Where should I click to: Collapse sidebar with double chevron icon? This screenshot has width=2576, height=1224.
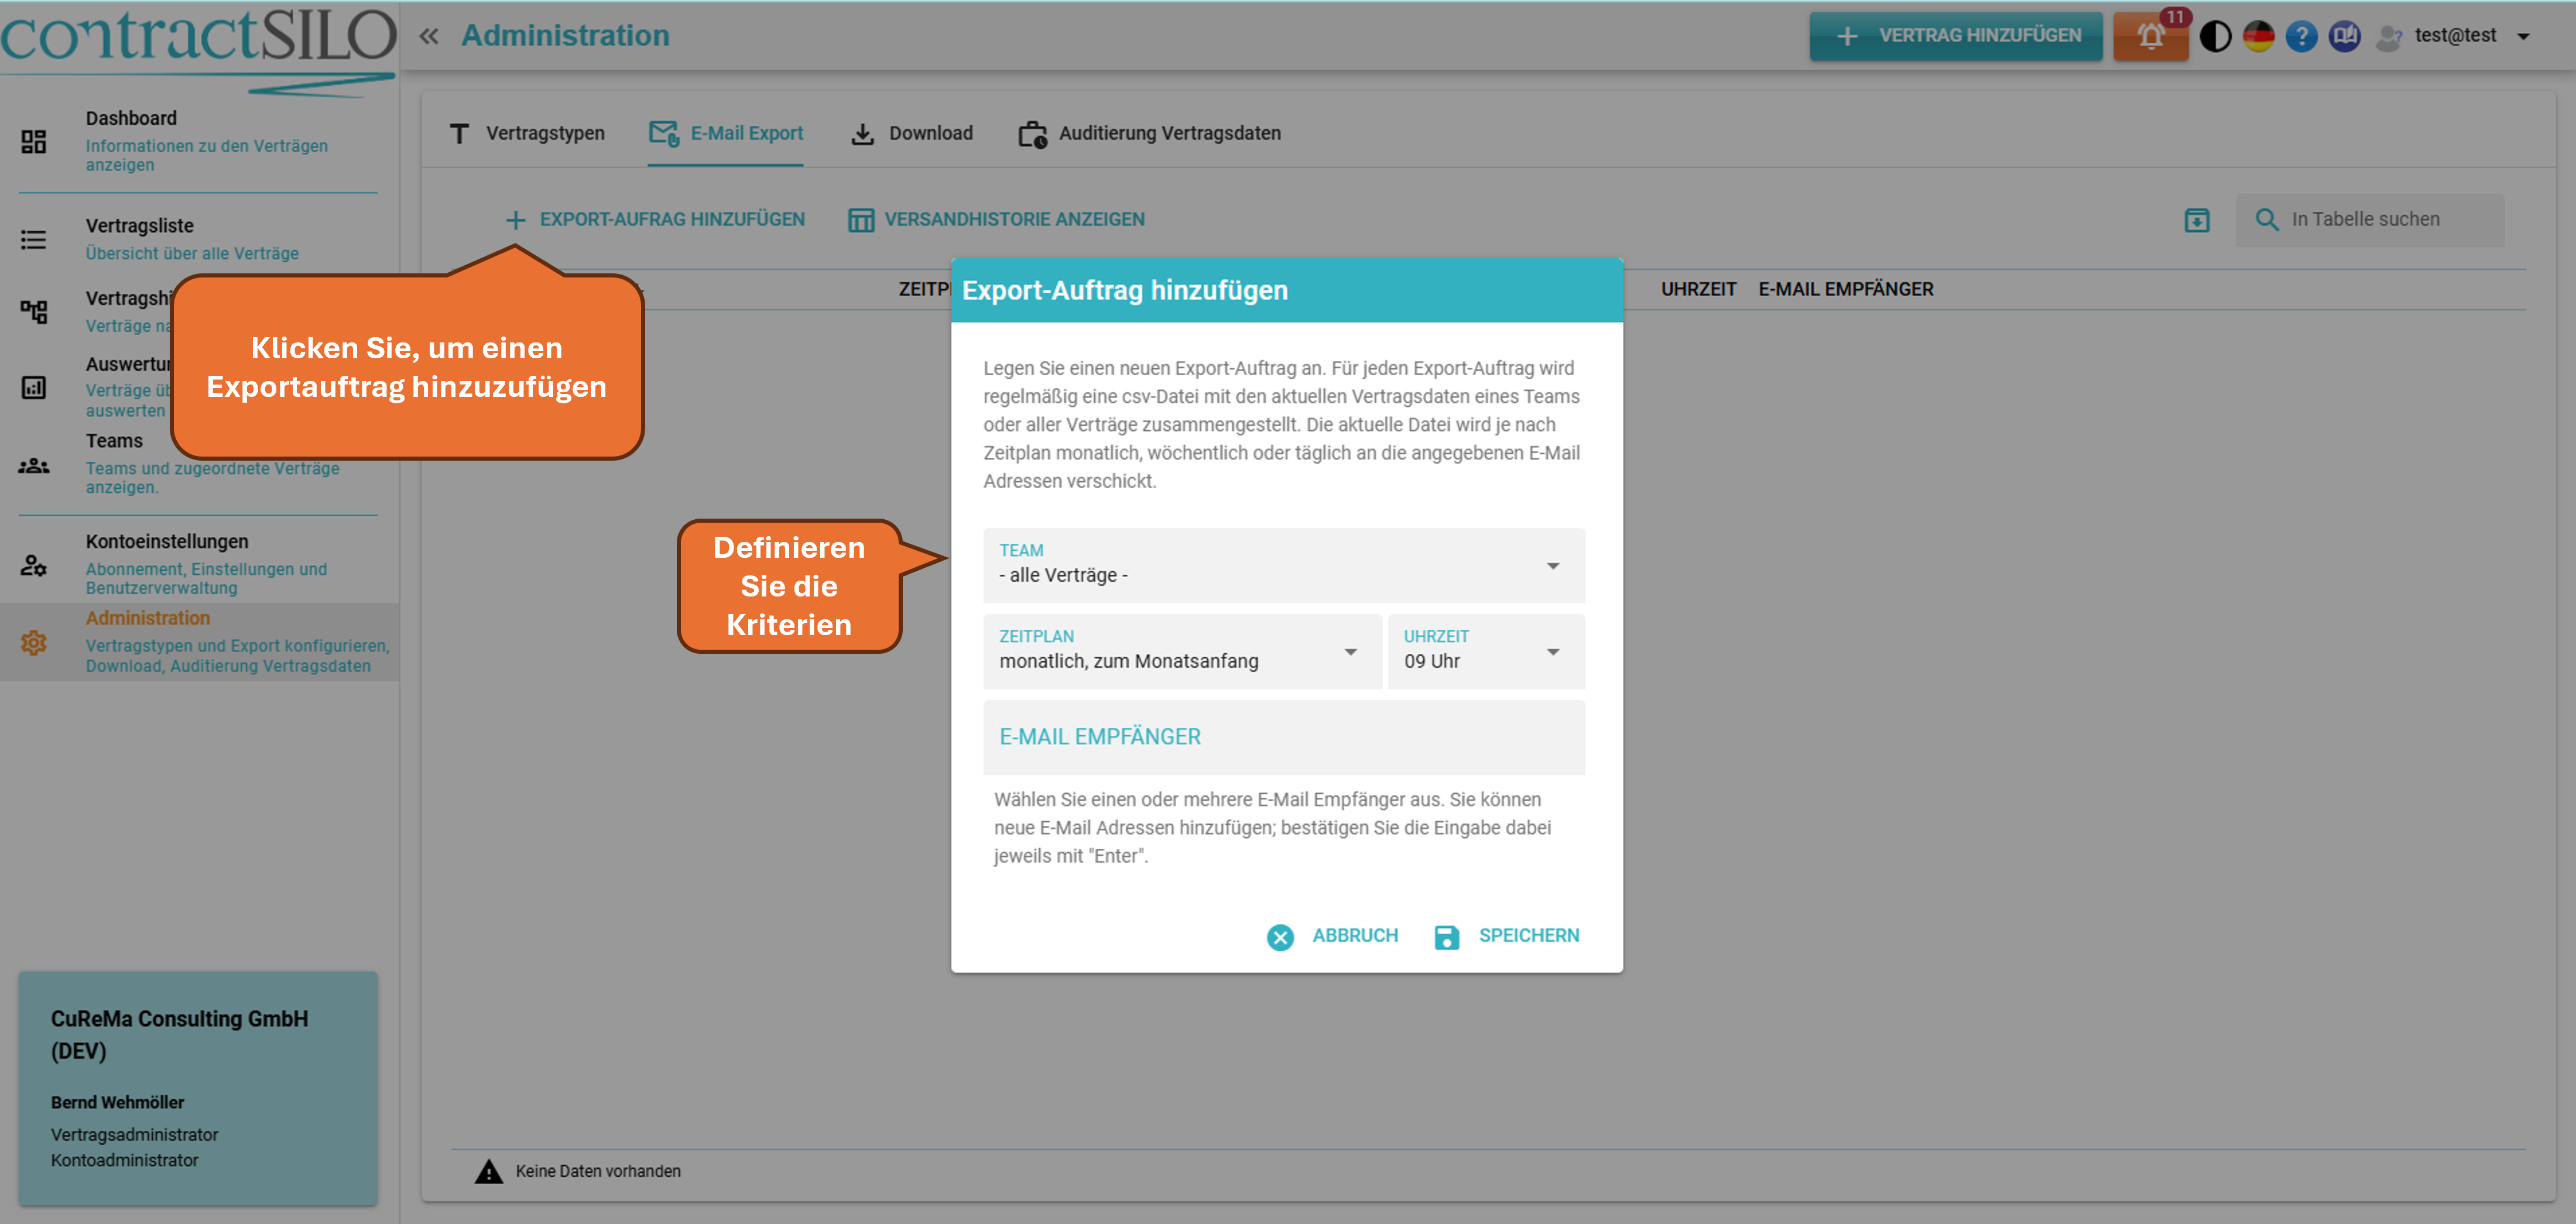pos(429,37)
